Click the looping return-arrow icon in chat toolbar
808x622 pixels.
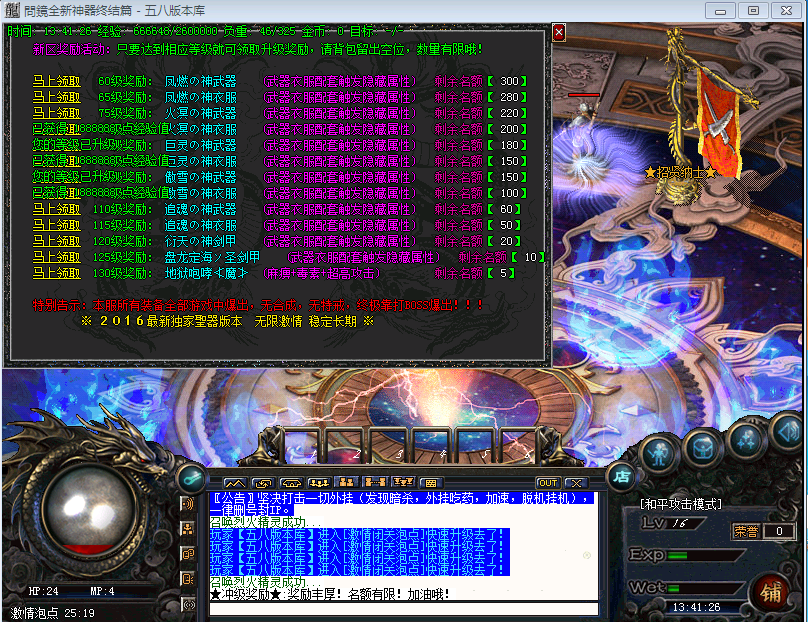tap(263, 483)
